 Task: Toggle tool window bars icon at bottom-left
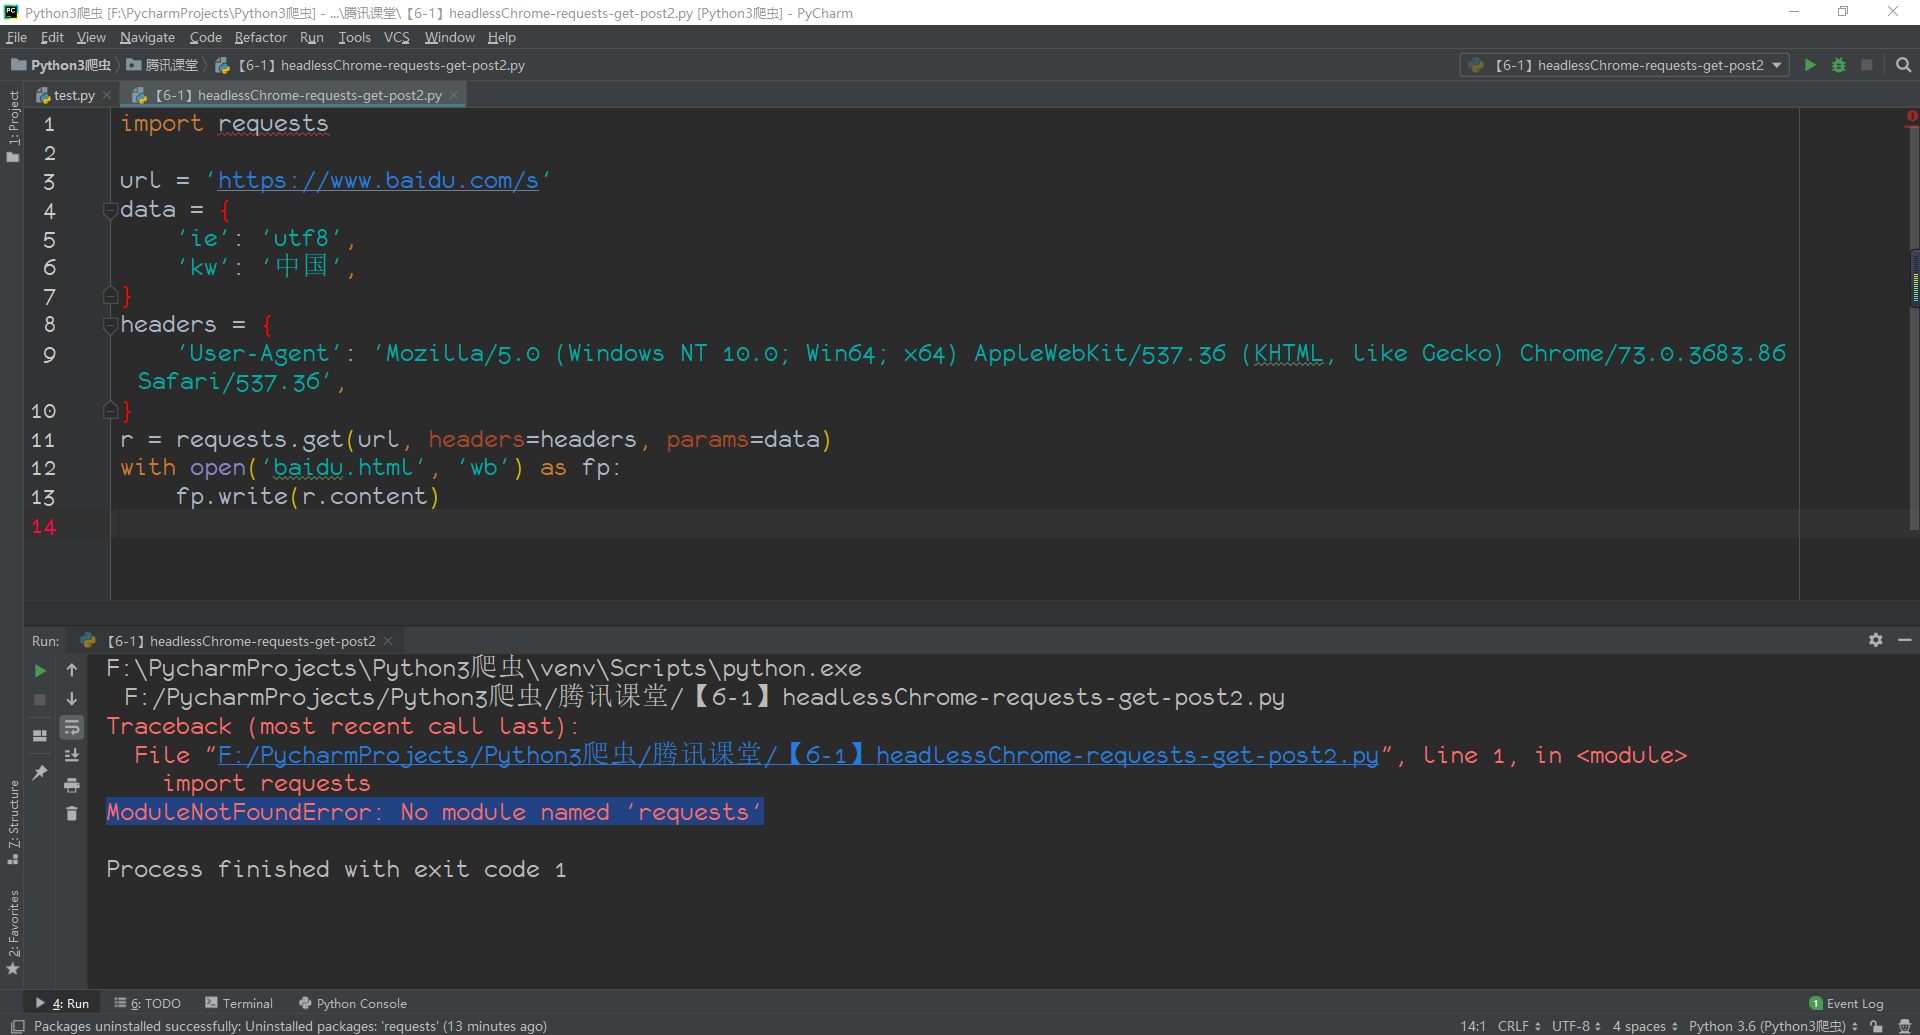17,1026
